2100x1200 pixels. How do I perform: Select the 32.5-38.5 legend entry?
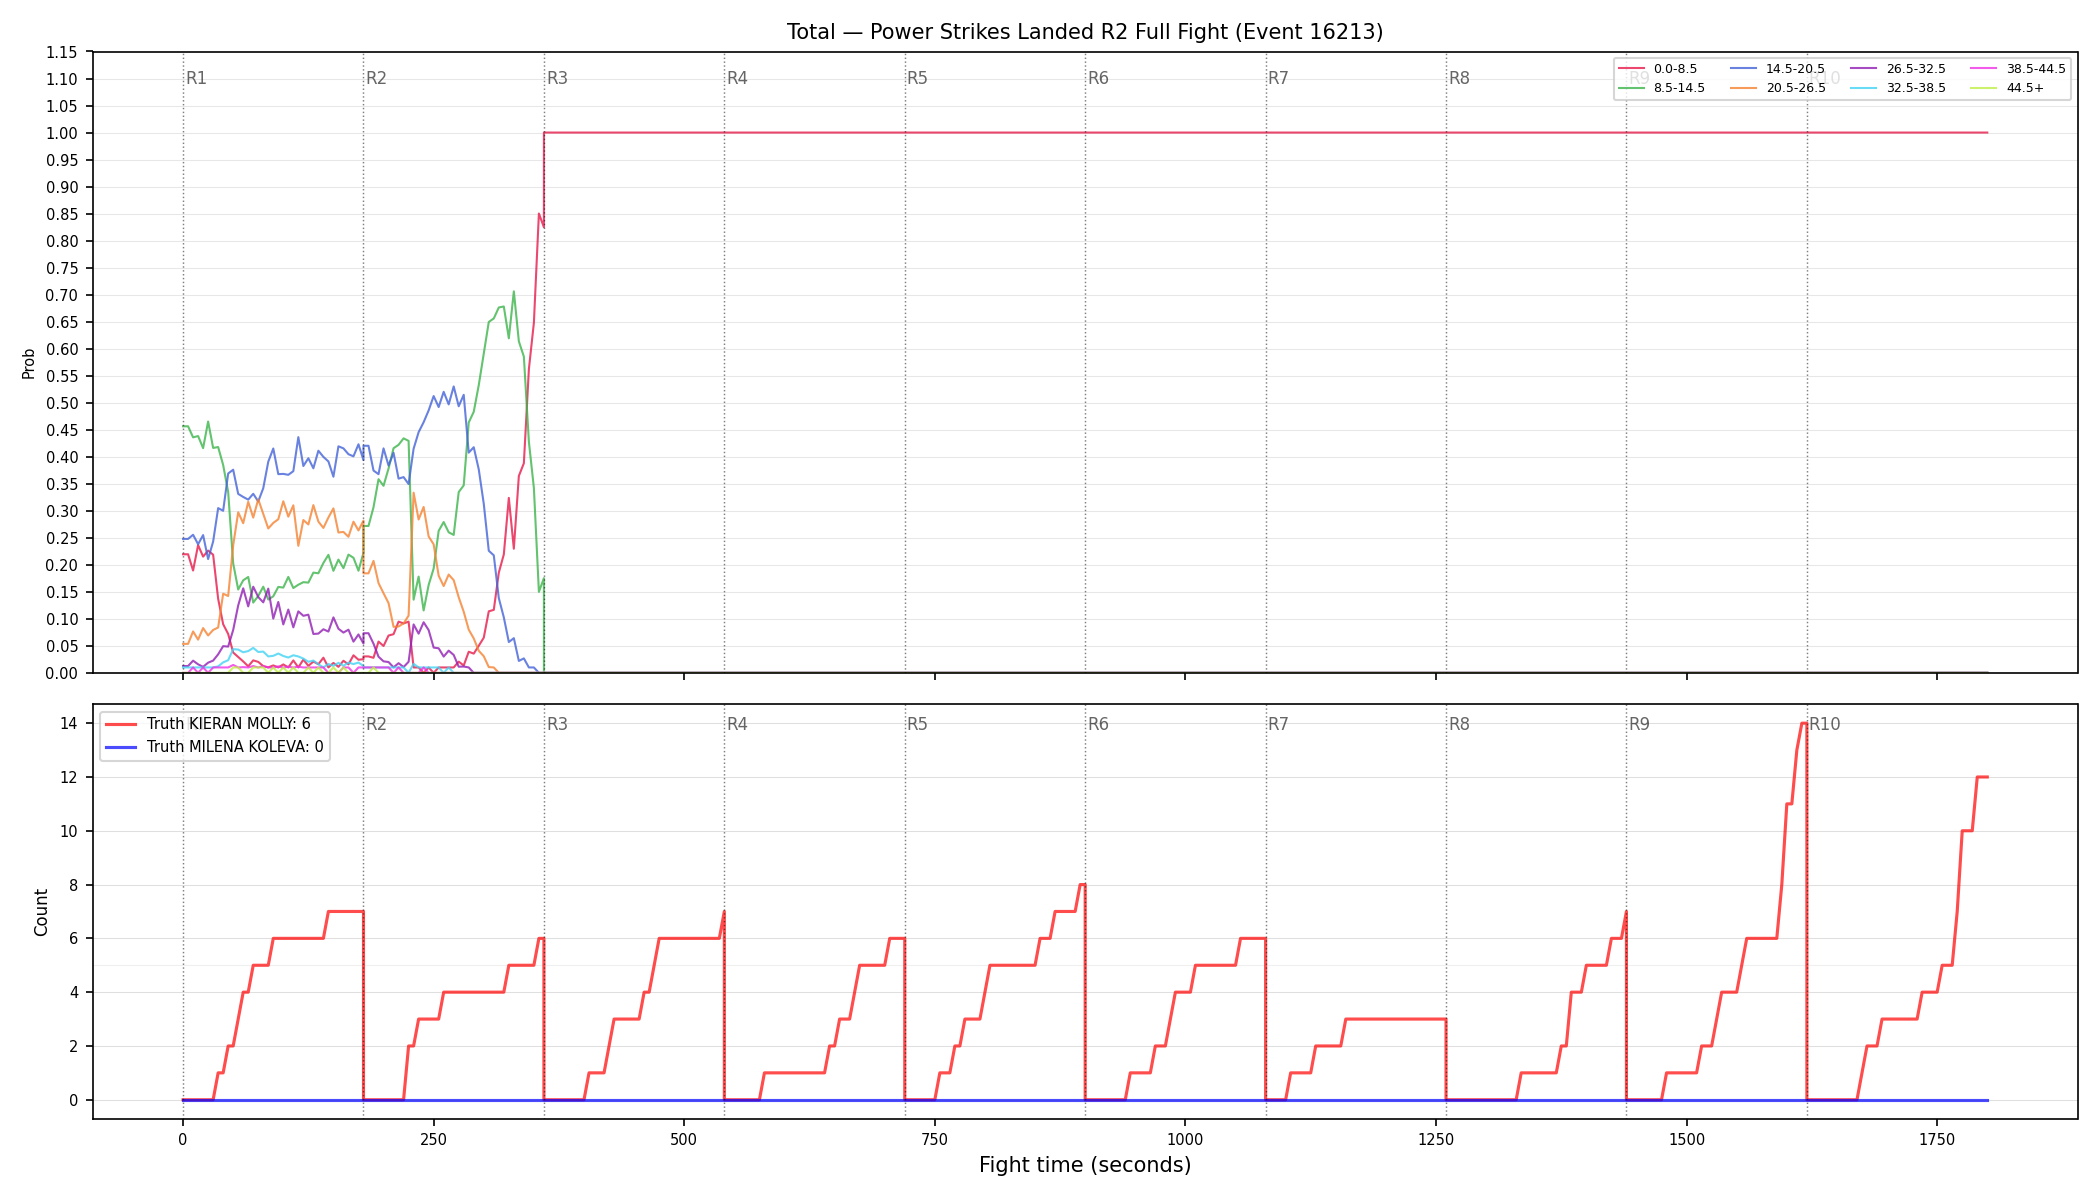point(1898,88)
